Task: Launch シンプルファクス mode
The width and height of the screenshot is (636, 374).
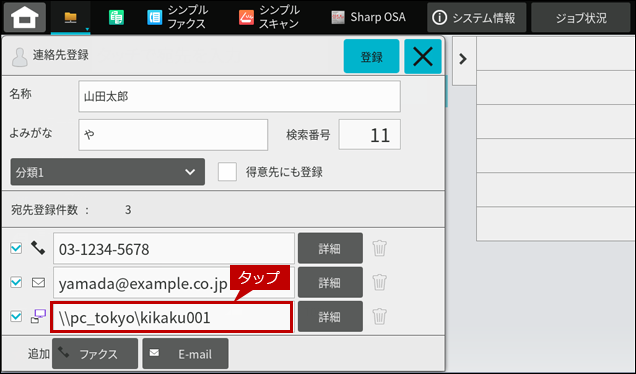Action: click(x=177, y=17)
